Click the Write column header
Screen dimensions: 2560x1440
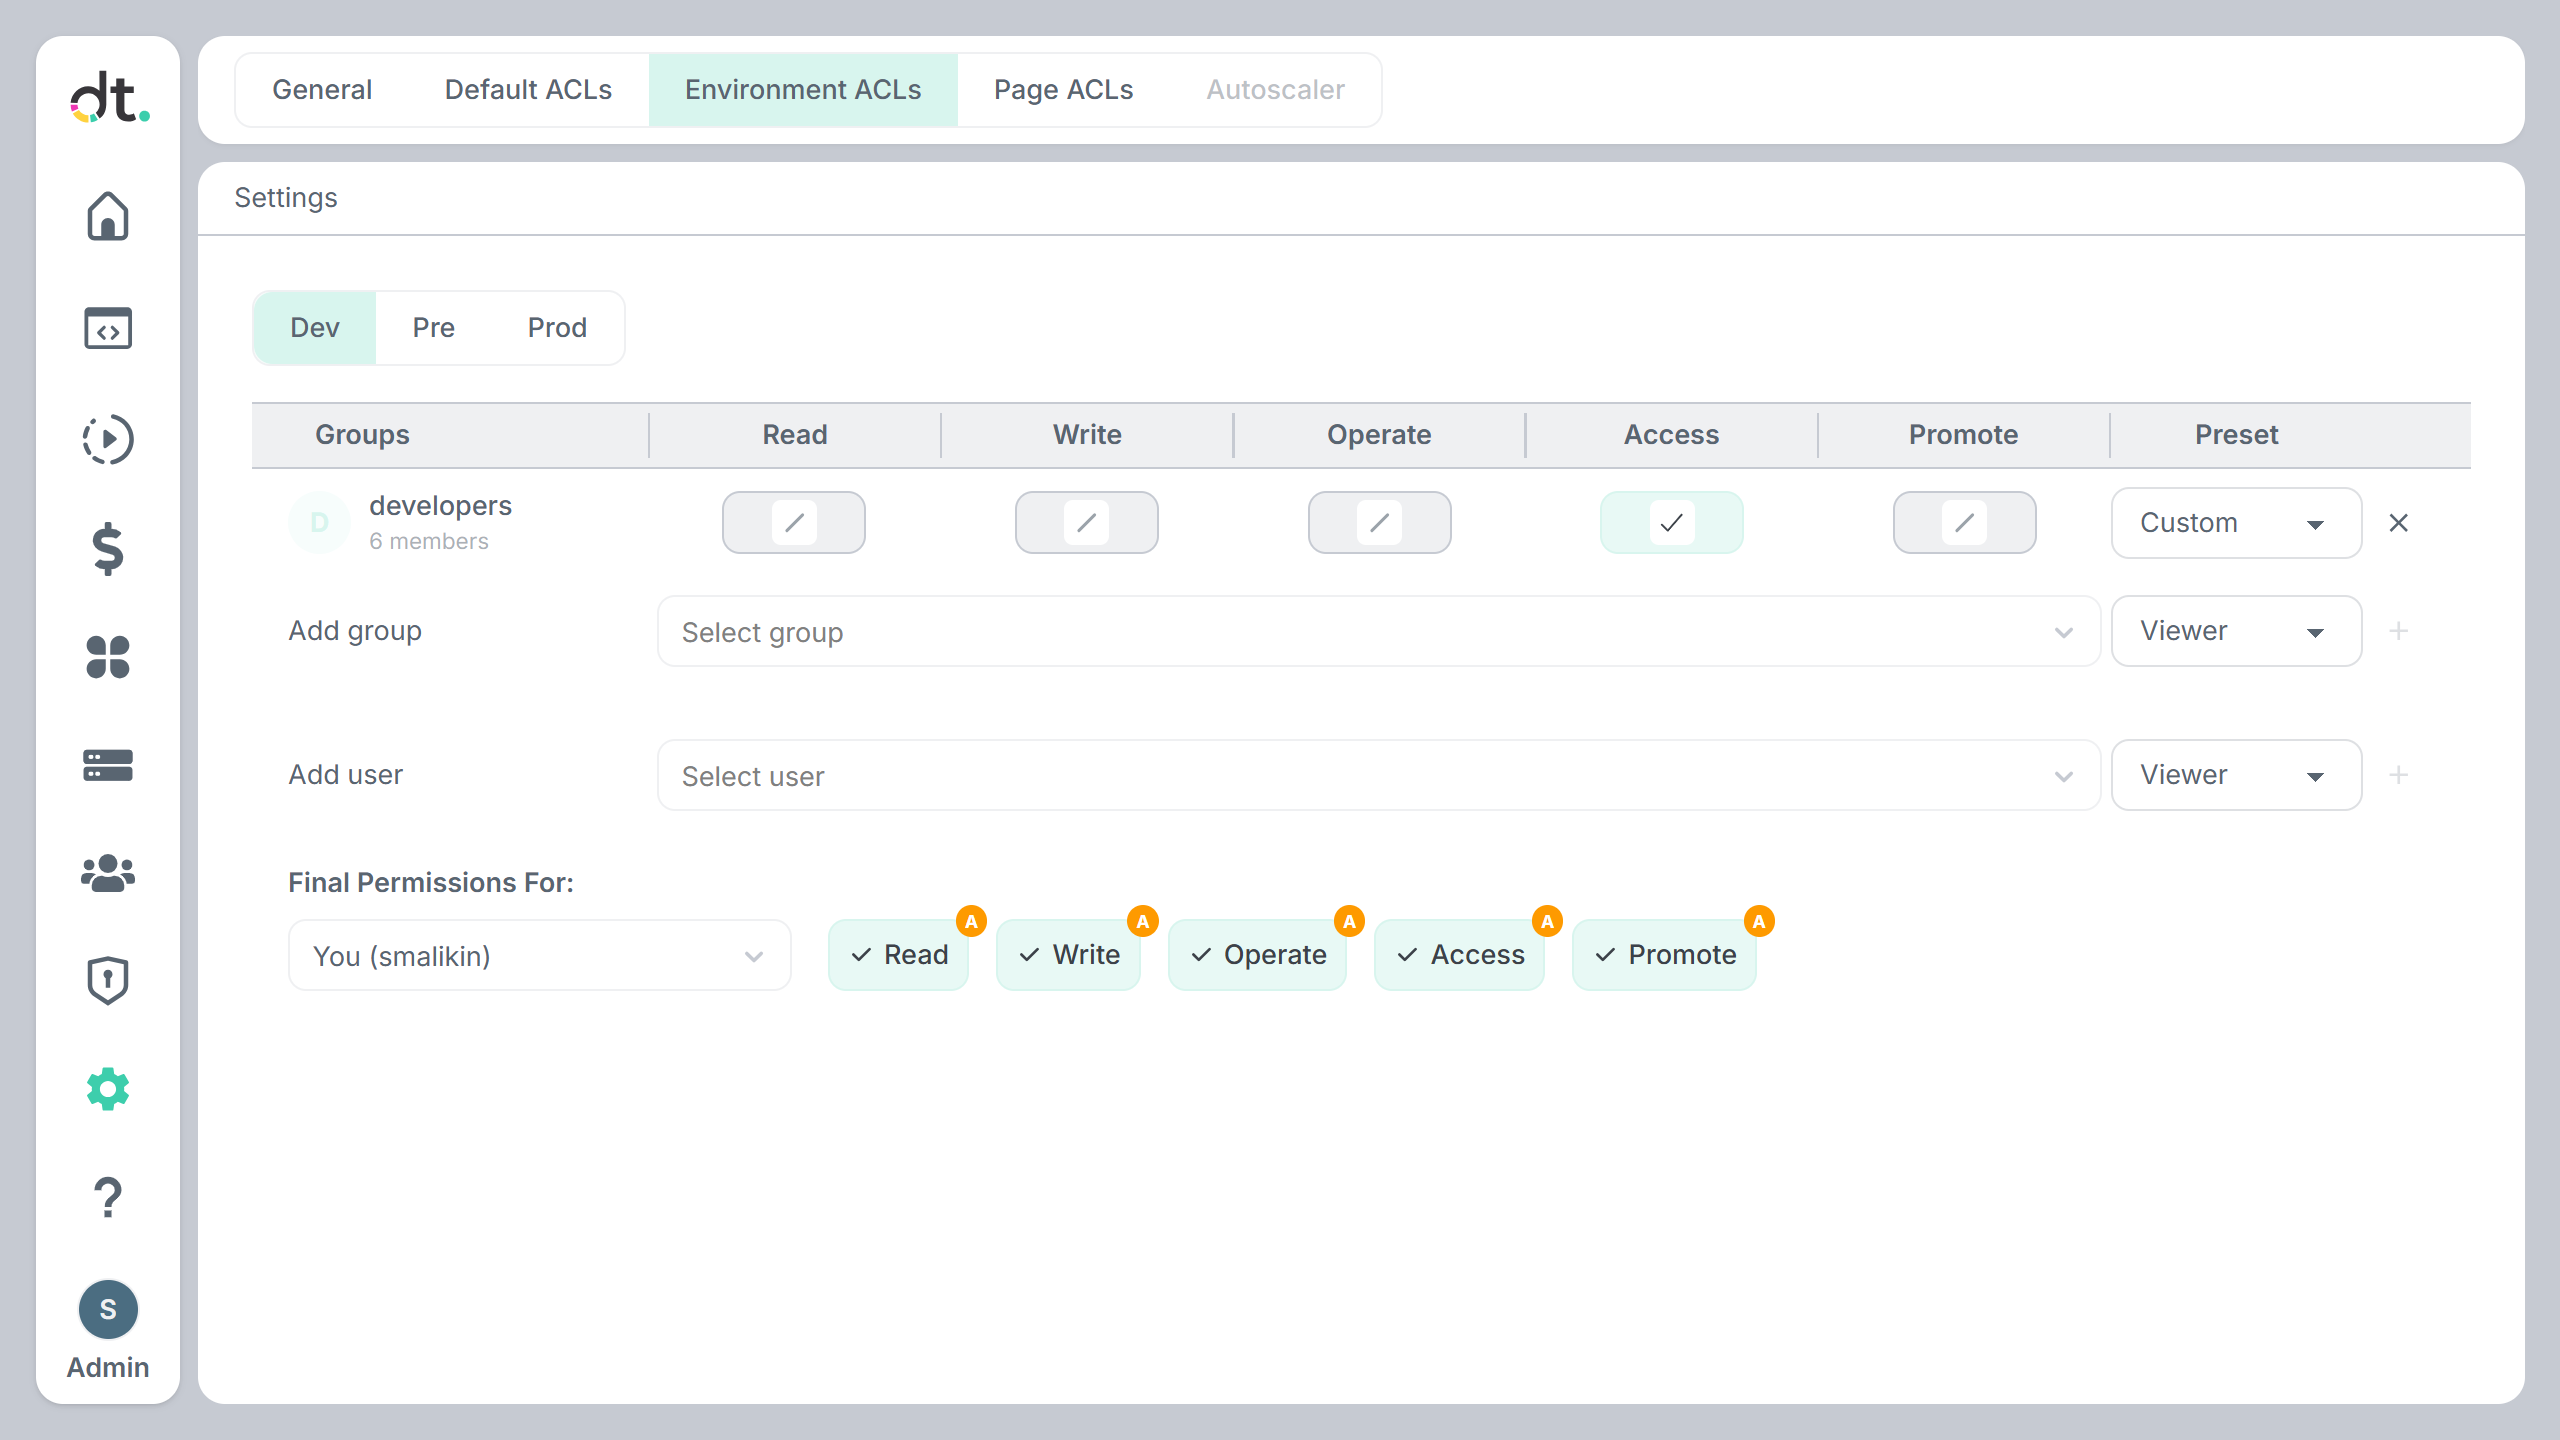1087,435
